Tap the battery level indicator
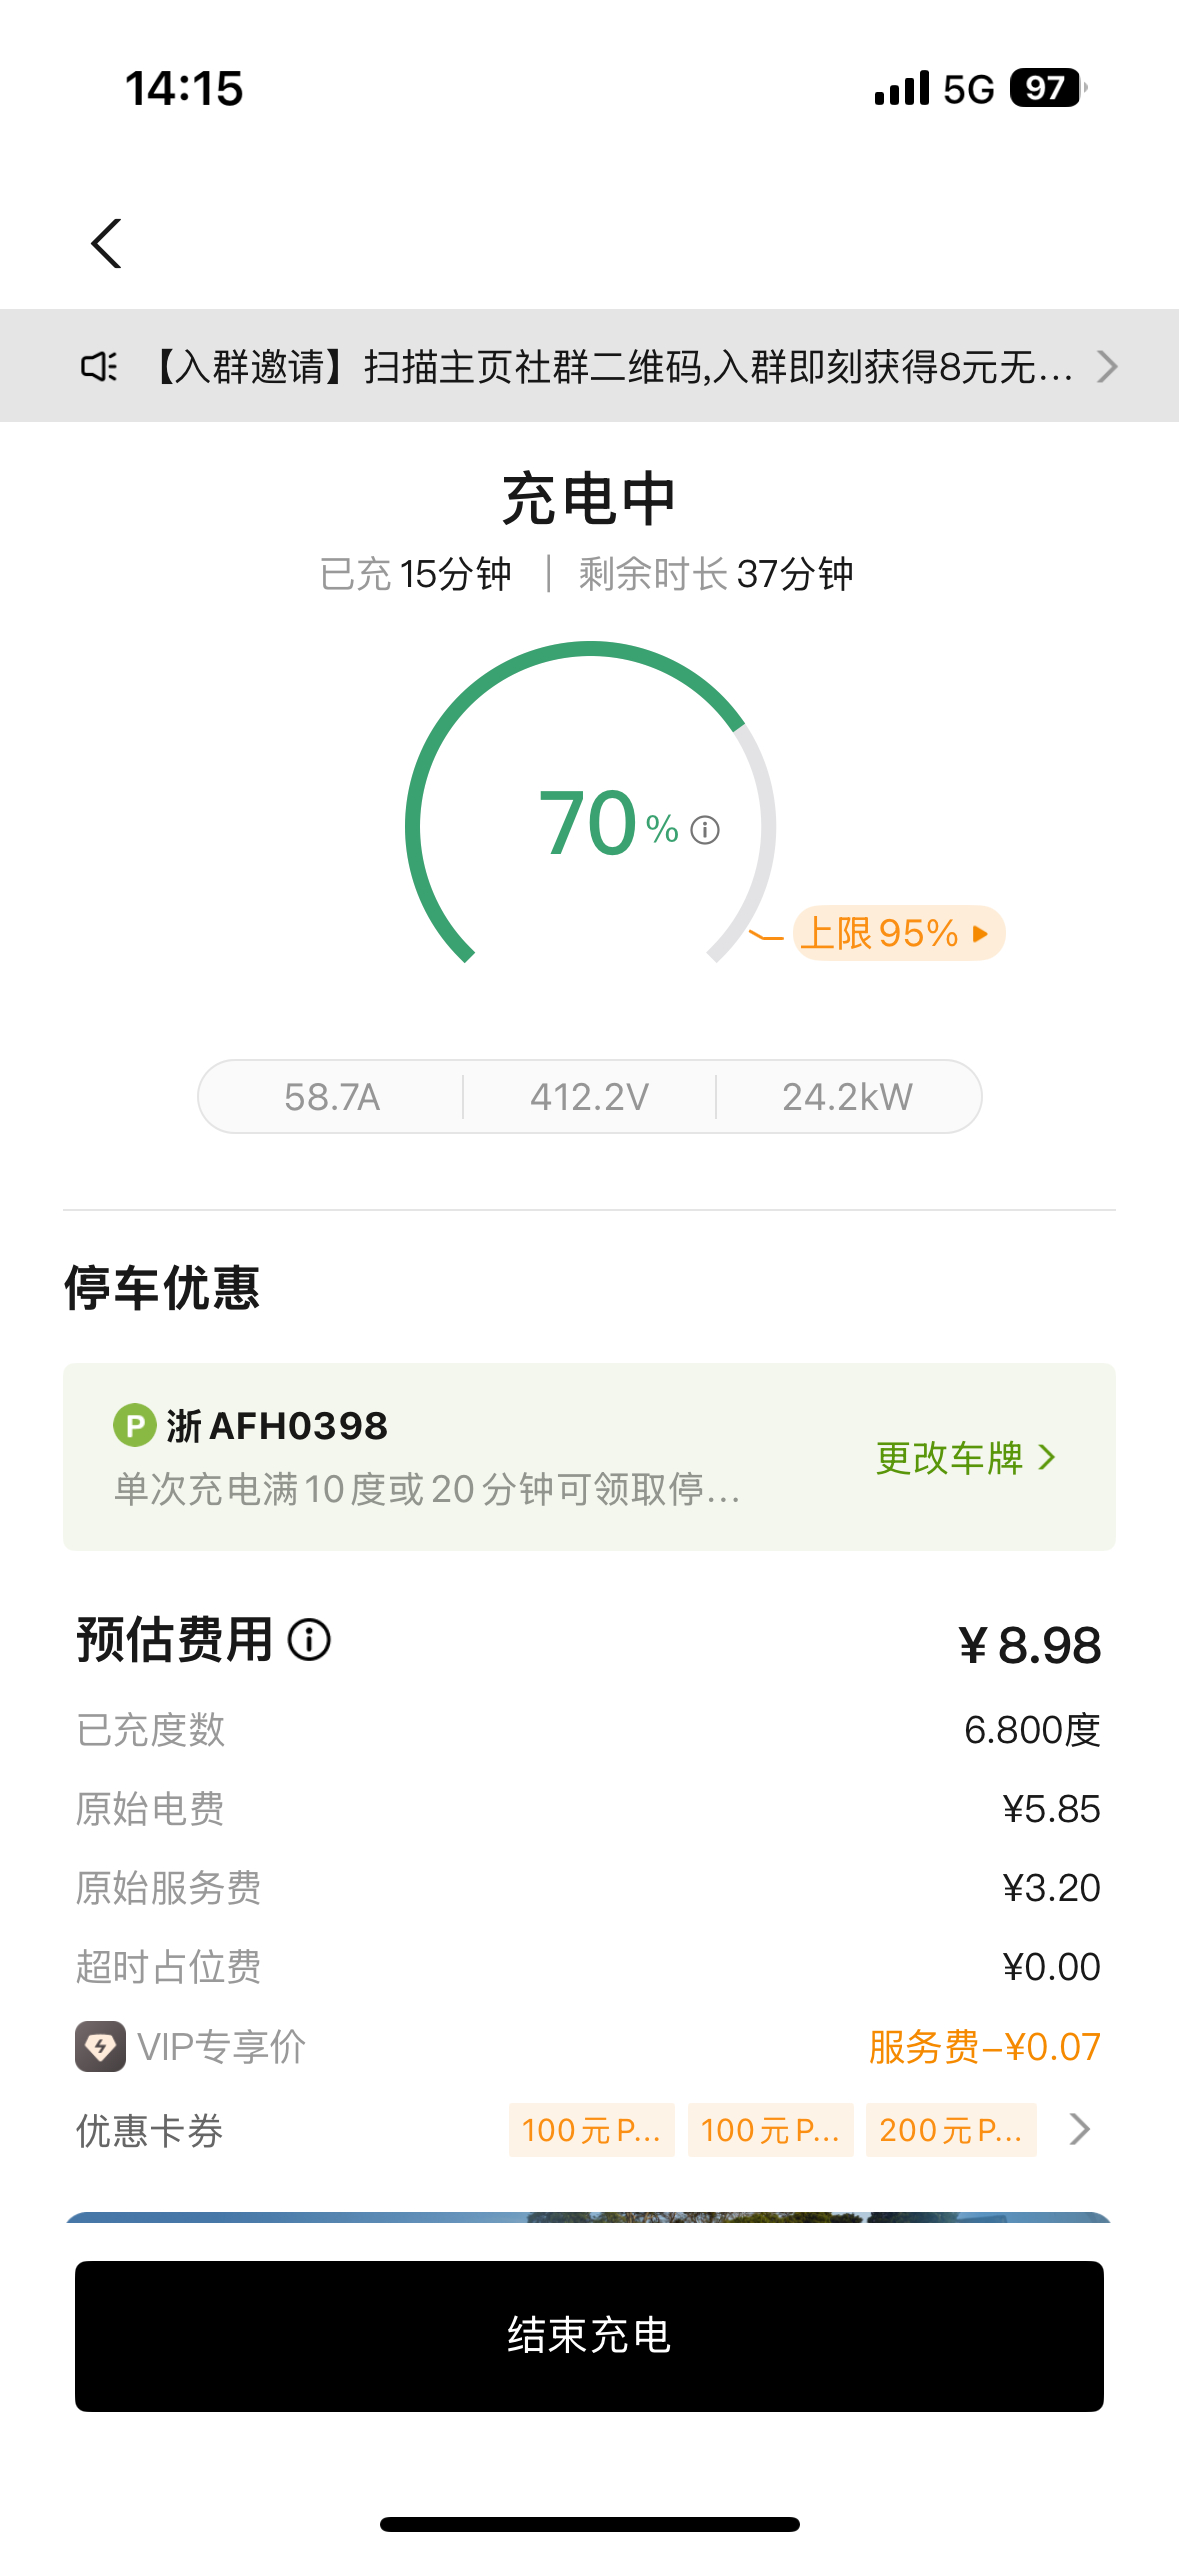The height and width of the screenshot is (2556, 1179). [1048, 88]
